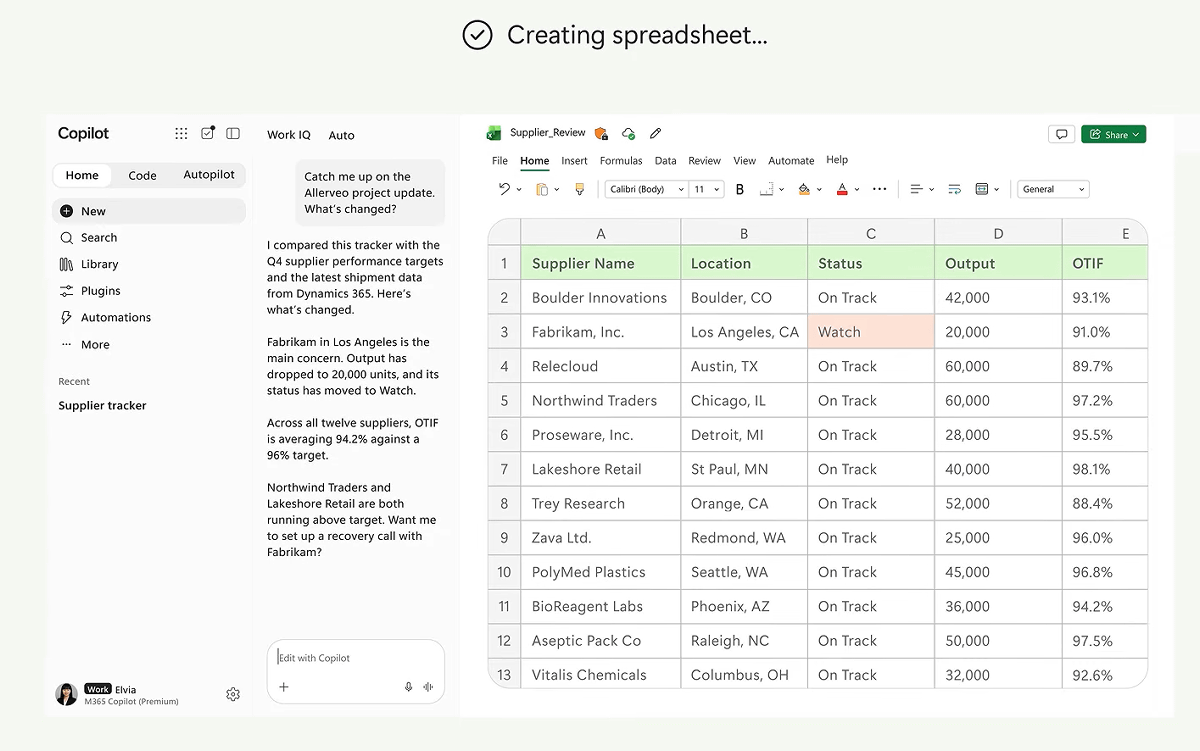1200x751 pixels.
Task: Open the ribbon overflow ellipsis menu
Action: (880, 189)
